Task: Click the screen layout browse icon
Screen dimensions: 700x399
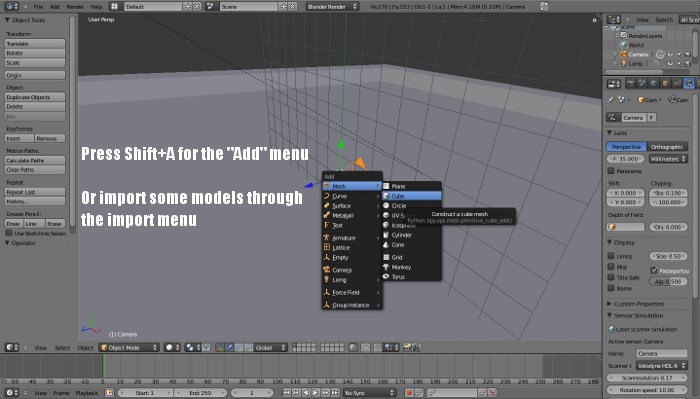Action: point(115,7)
